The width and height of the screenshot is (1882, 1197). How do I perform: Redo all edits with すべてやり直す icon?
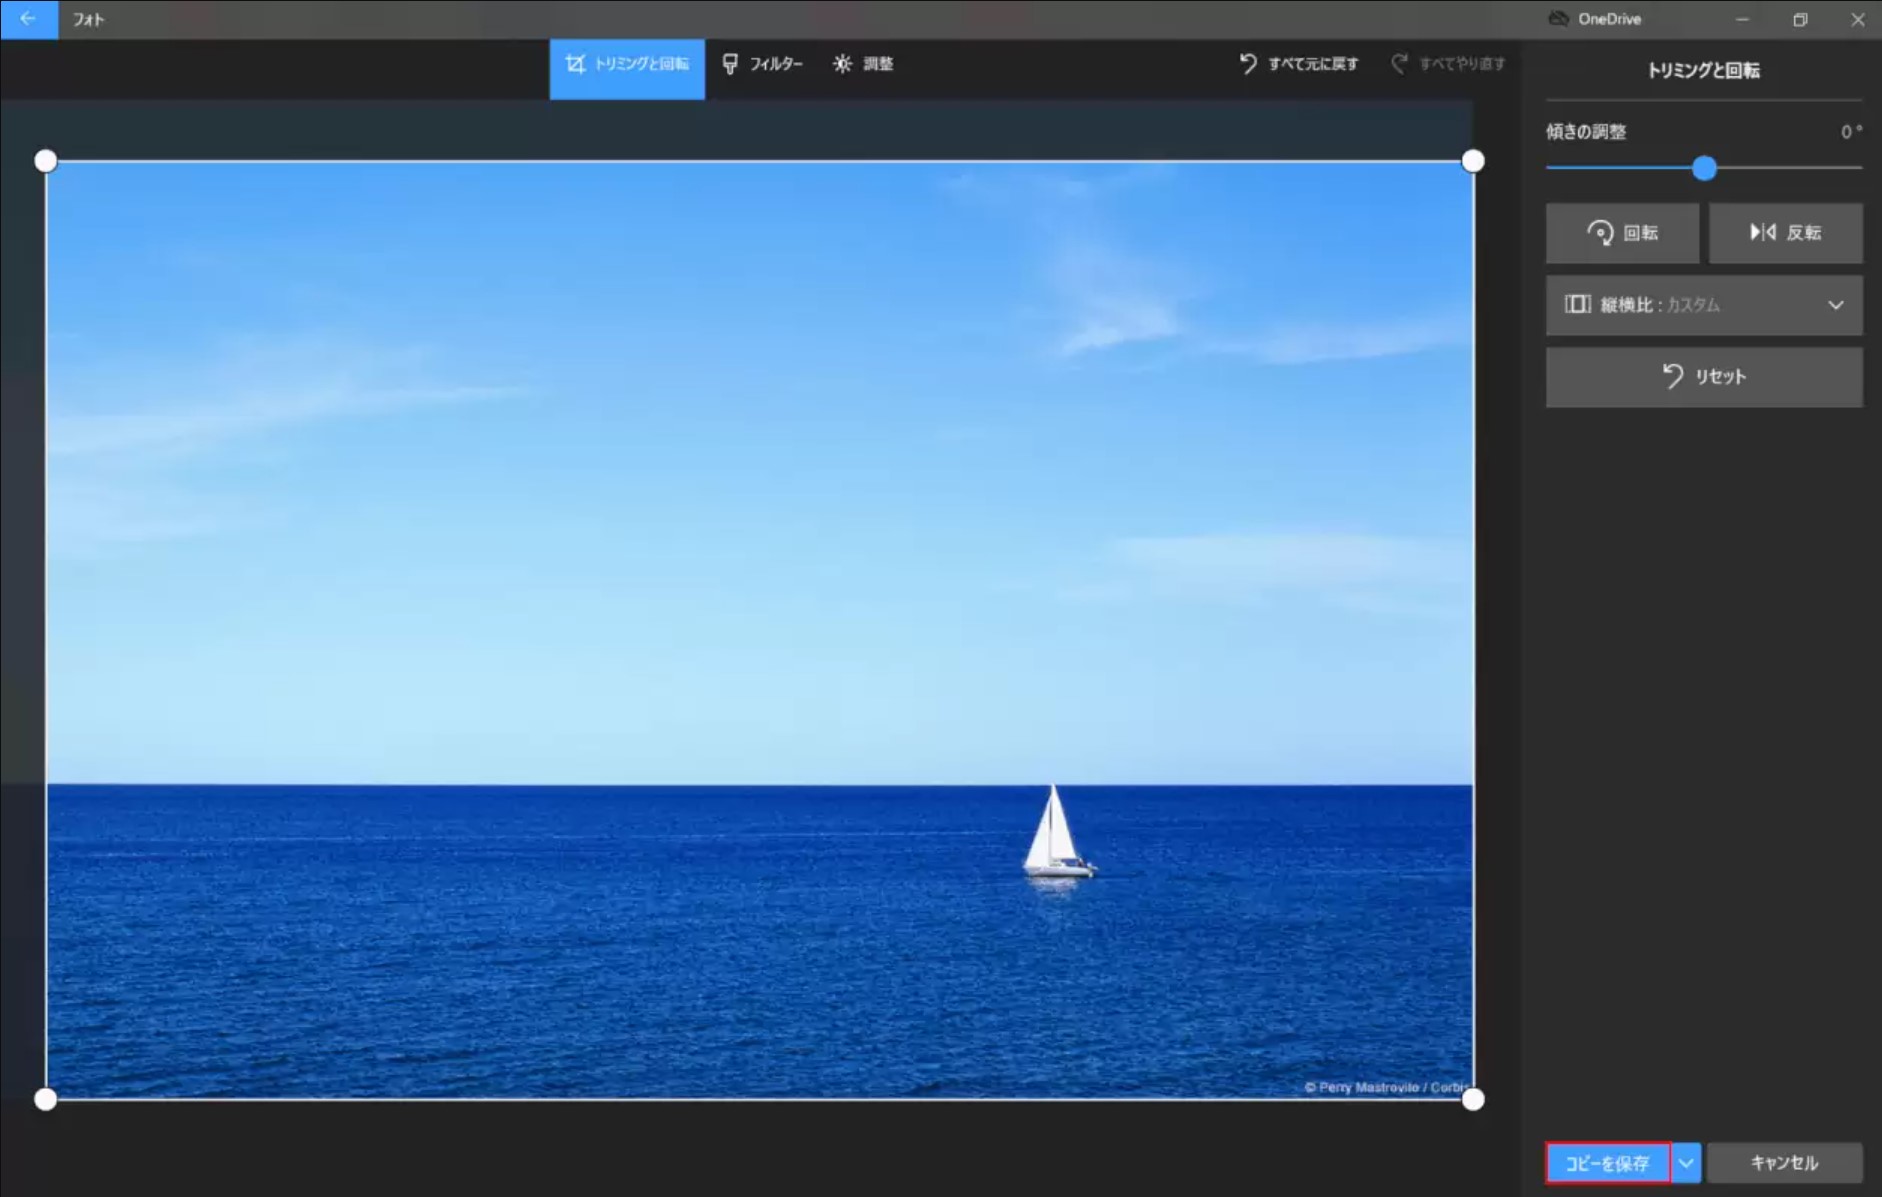point(1400,63)
